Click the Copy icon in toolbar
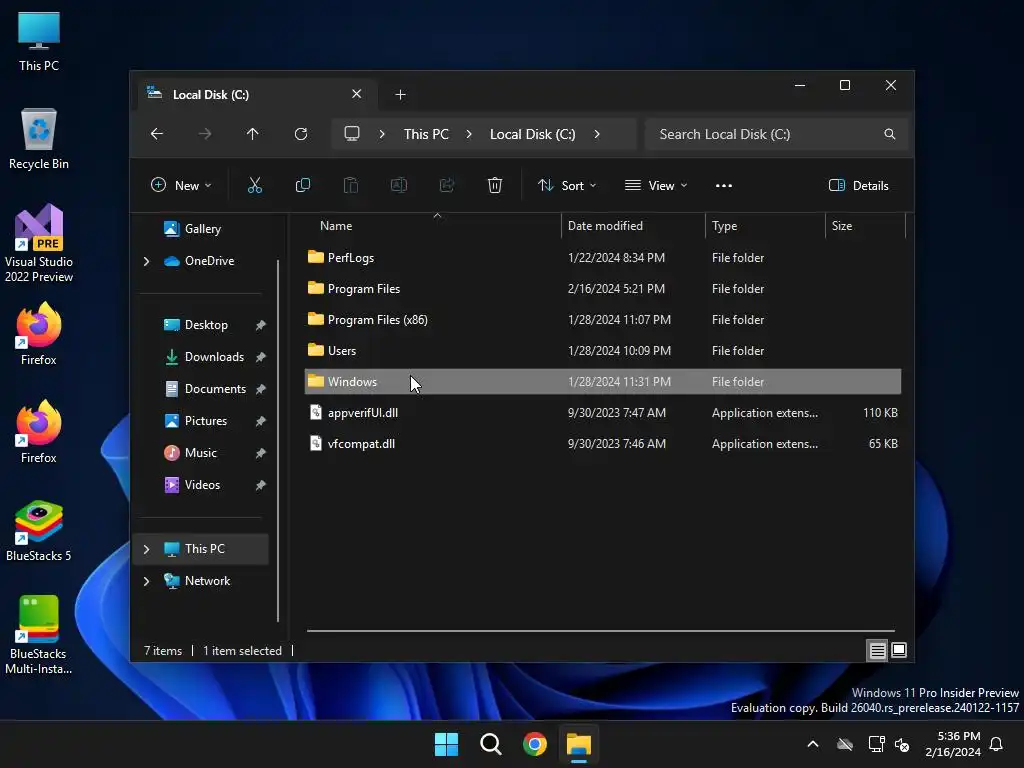This screenshot has height=768, width=1024. pos(302,185)
